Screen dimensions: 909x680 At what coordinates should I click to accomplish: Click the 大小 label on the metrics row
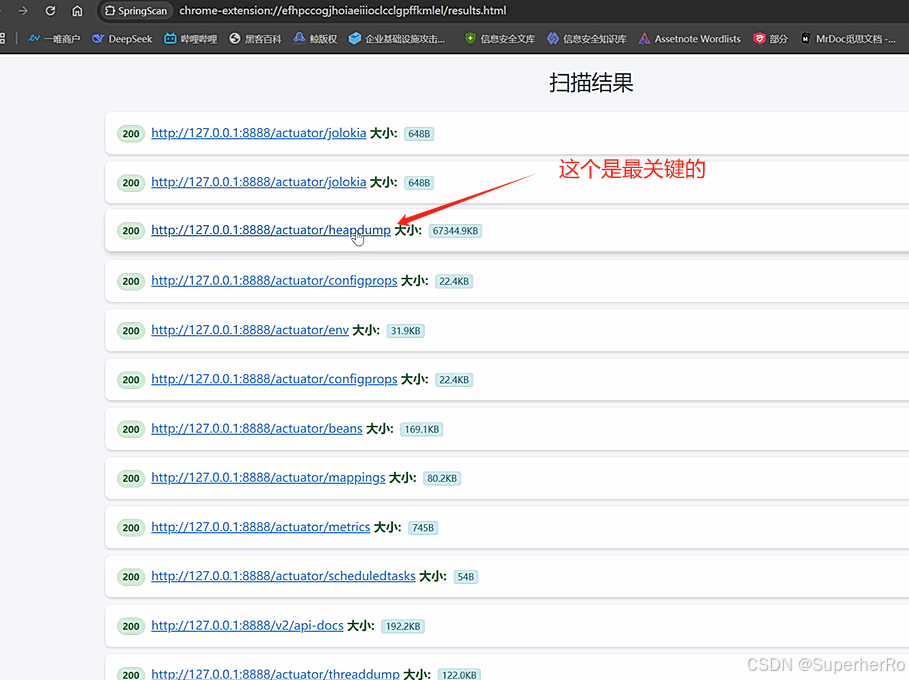pyautogui.click(x=387, y=527)
